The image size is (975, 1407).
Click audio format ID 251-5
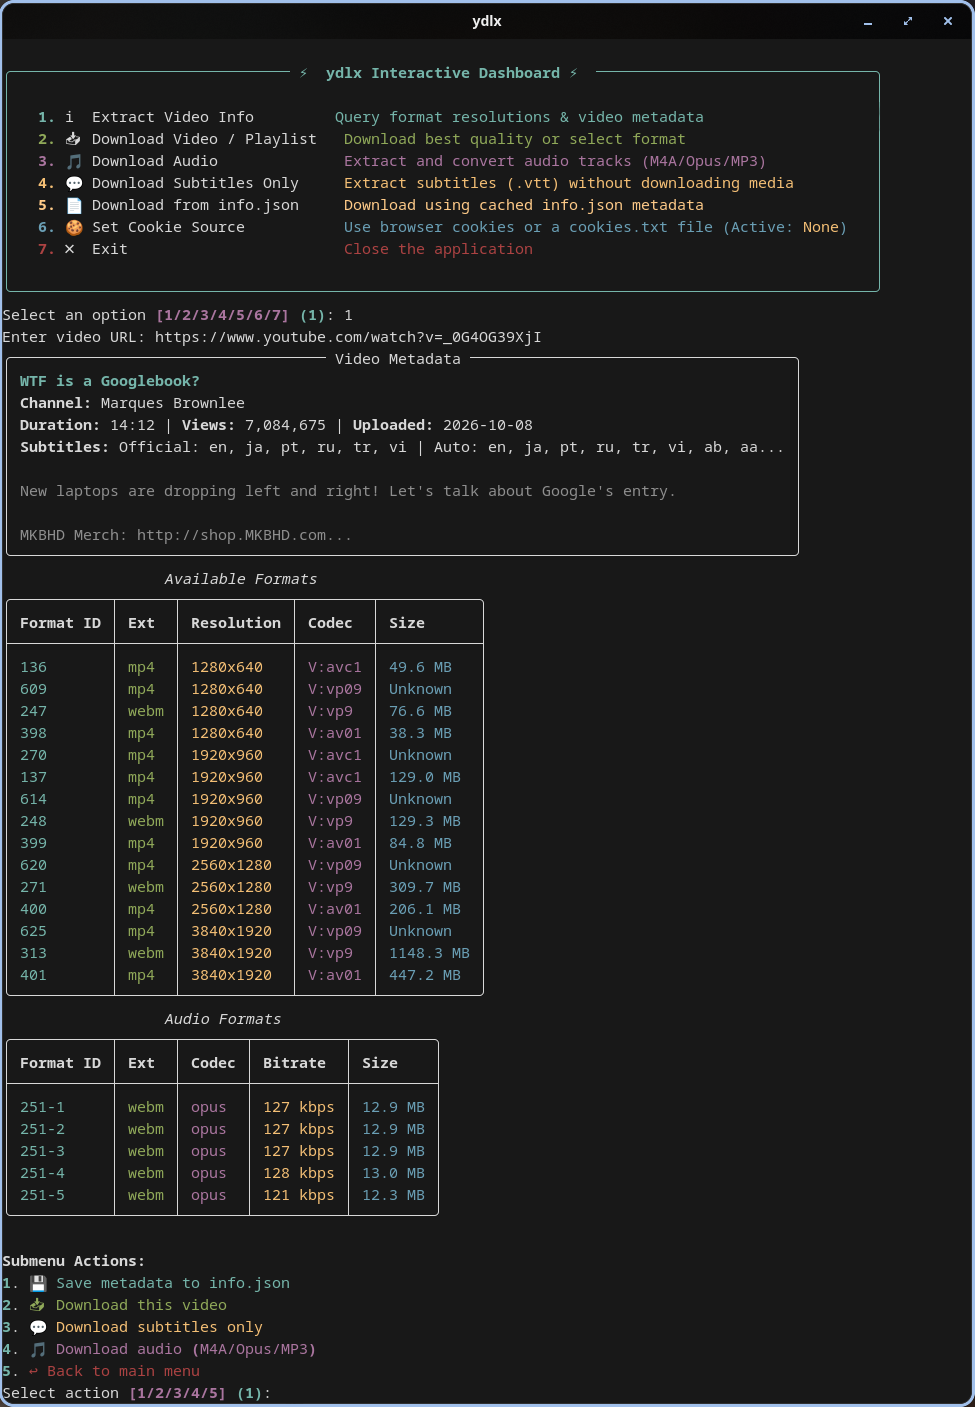point(42,1195)
